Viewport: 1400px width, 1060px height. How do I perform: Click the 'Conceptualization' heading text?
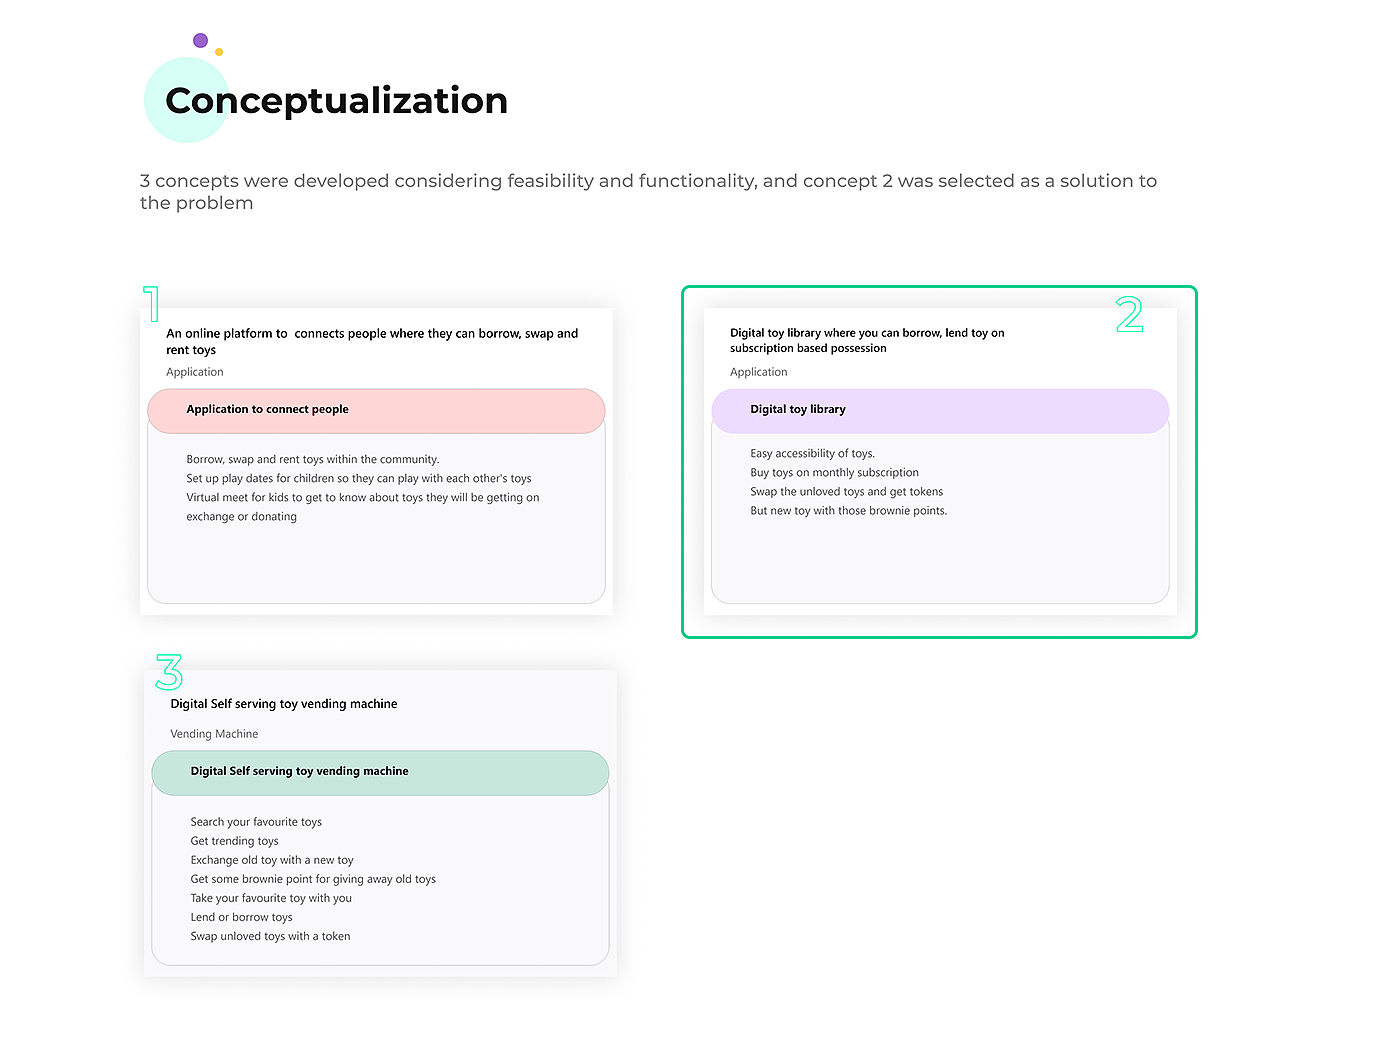pos(337,101)
